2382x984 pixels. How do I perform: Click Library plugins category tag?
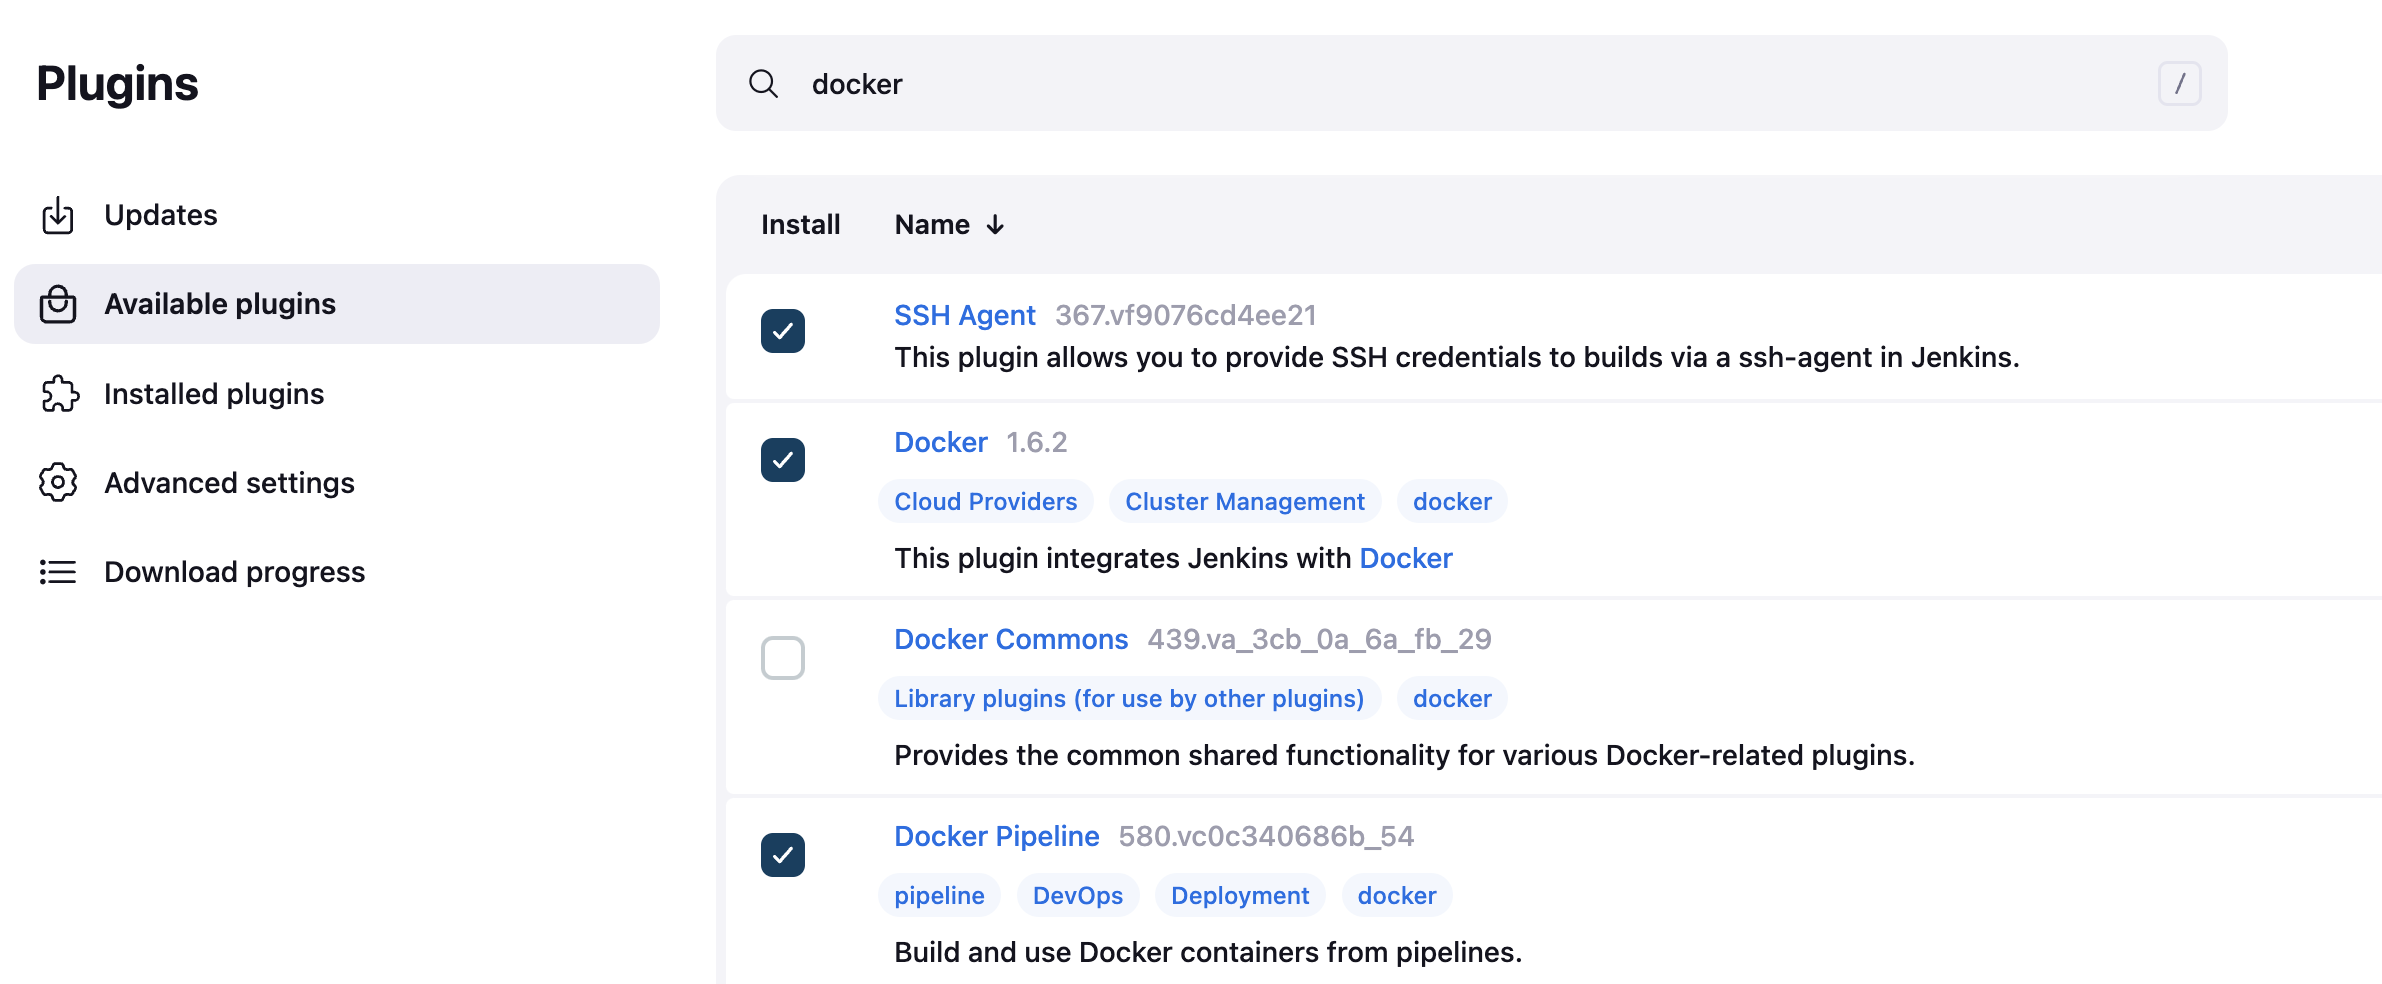tap(1129, 698)
